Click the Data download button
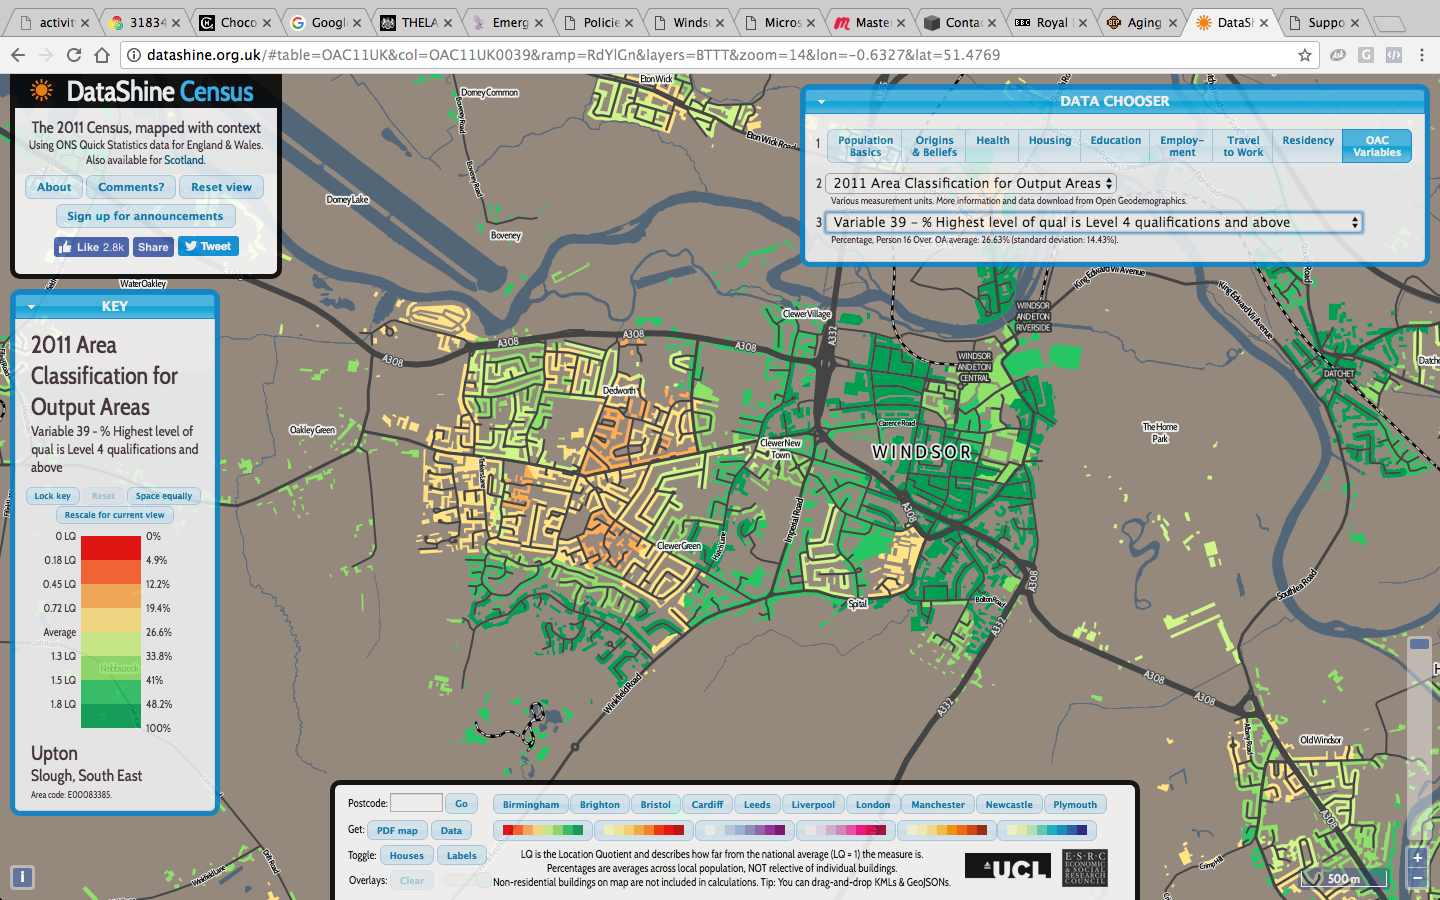Image resolution: width=1440 pixels, height=900 pixels. point(451,830)
